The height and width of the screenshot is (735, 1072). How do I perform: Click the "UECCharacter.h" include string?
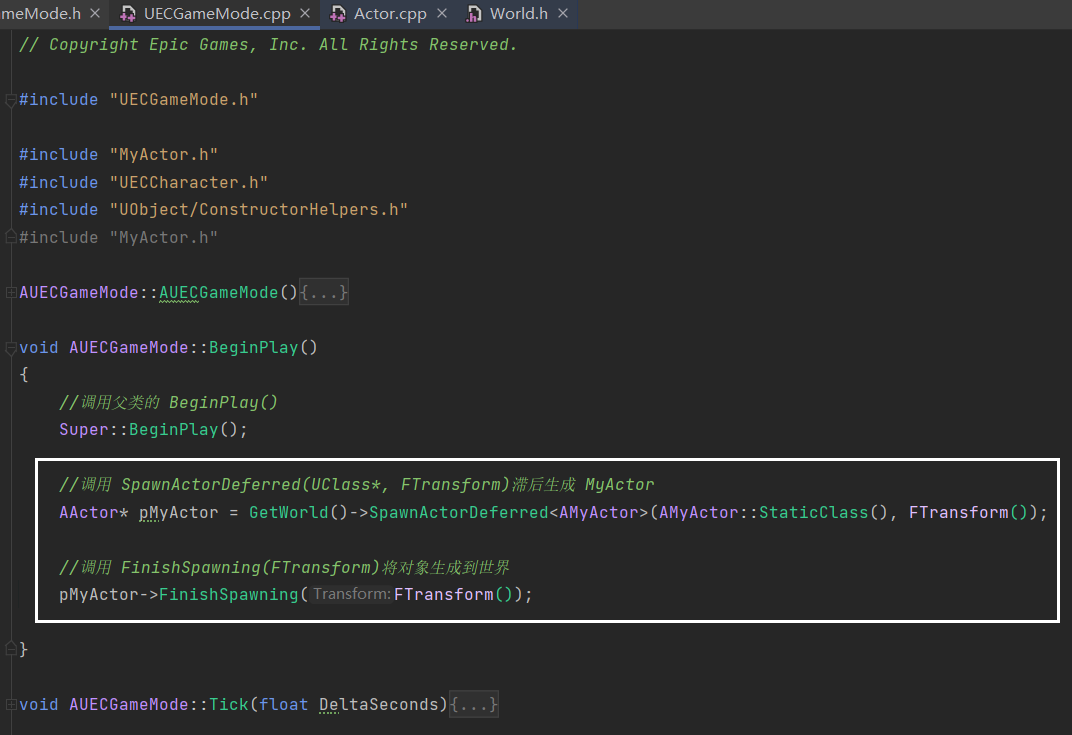tap(189, 183)
